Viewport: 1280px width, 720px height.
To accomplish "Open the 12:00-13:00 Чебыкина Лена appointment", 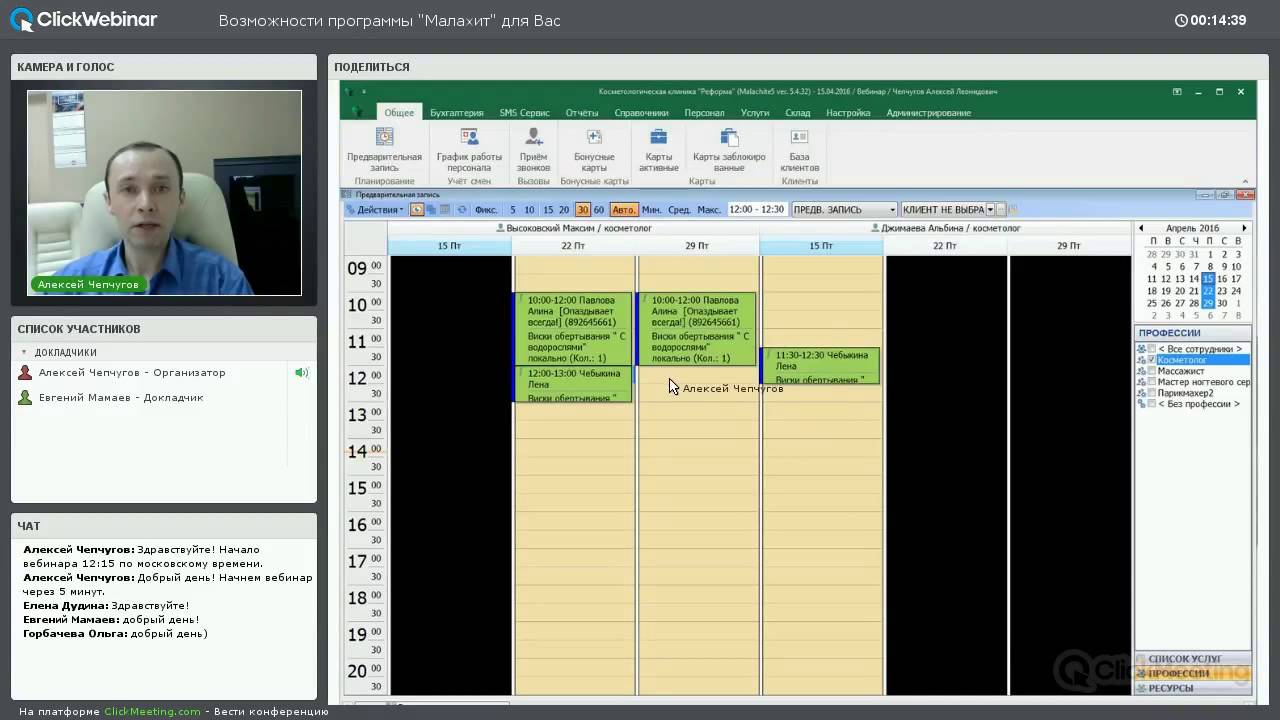I will pos(573,384).
